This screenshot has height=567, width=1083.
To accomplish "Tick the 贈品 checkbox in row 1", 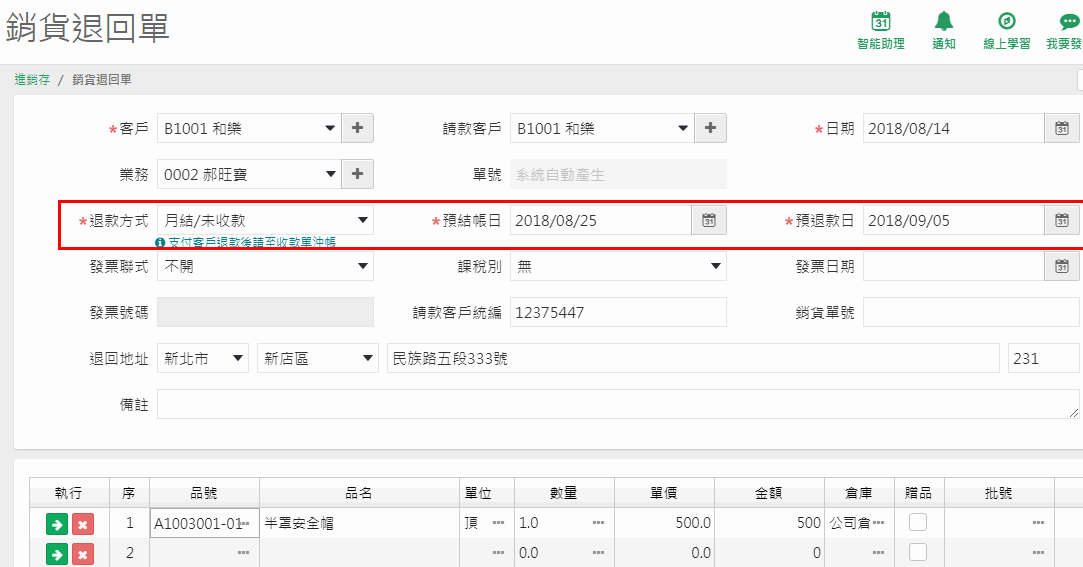I will click(918, 522).
